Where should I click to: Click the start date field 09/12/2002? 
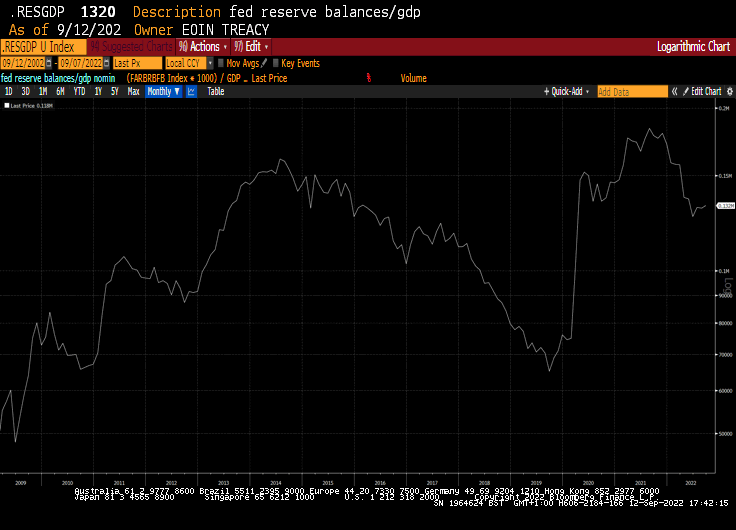23,63
